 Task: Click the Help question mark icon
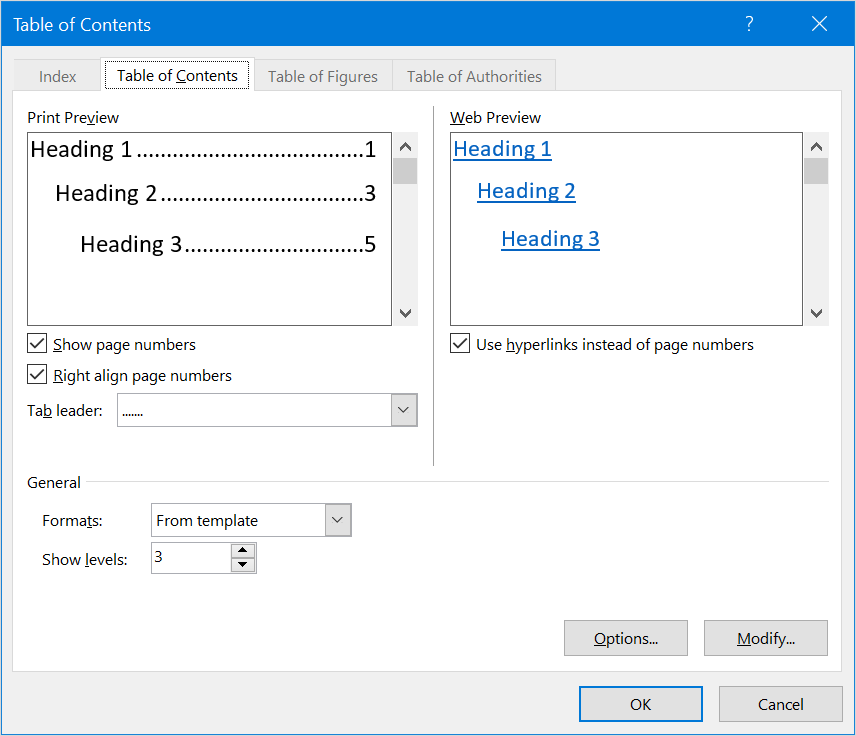(x=749, y=24)
